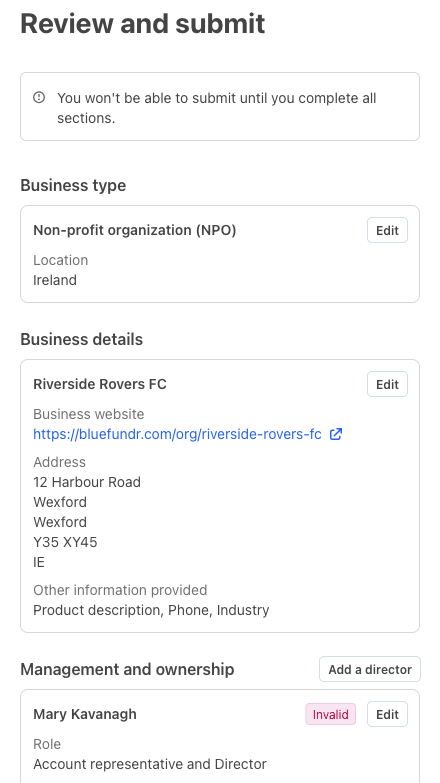Image resolution: width=440 pixels, height=783 pixels.
Task: Edit the Business type section
Action: 388,230
